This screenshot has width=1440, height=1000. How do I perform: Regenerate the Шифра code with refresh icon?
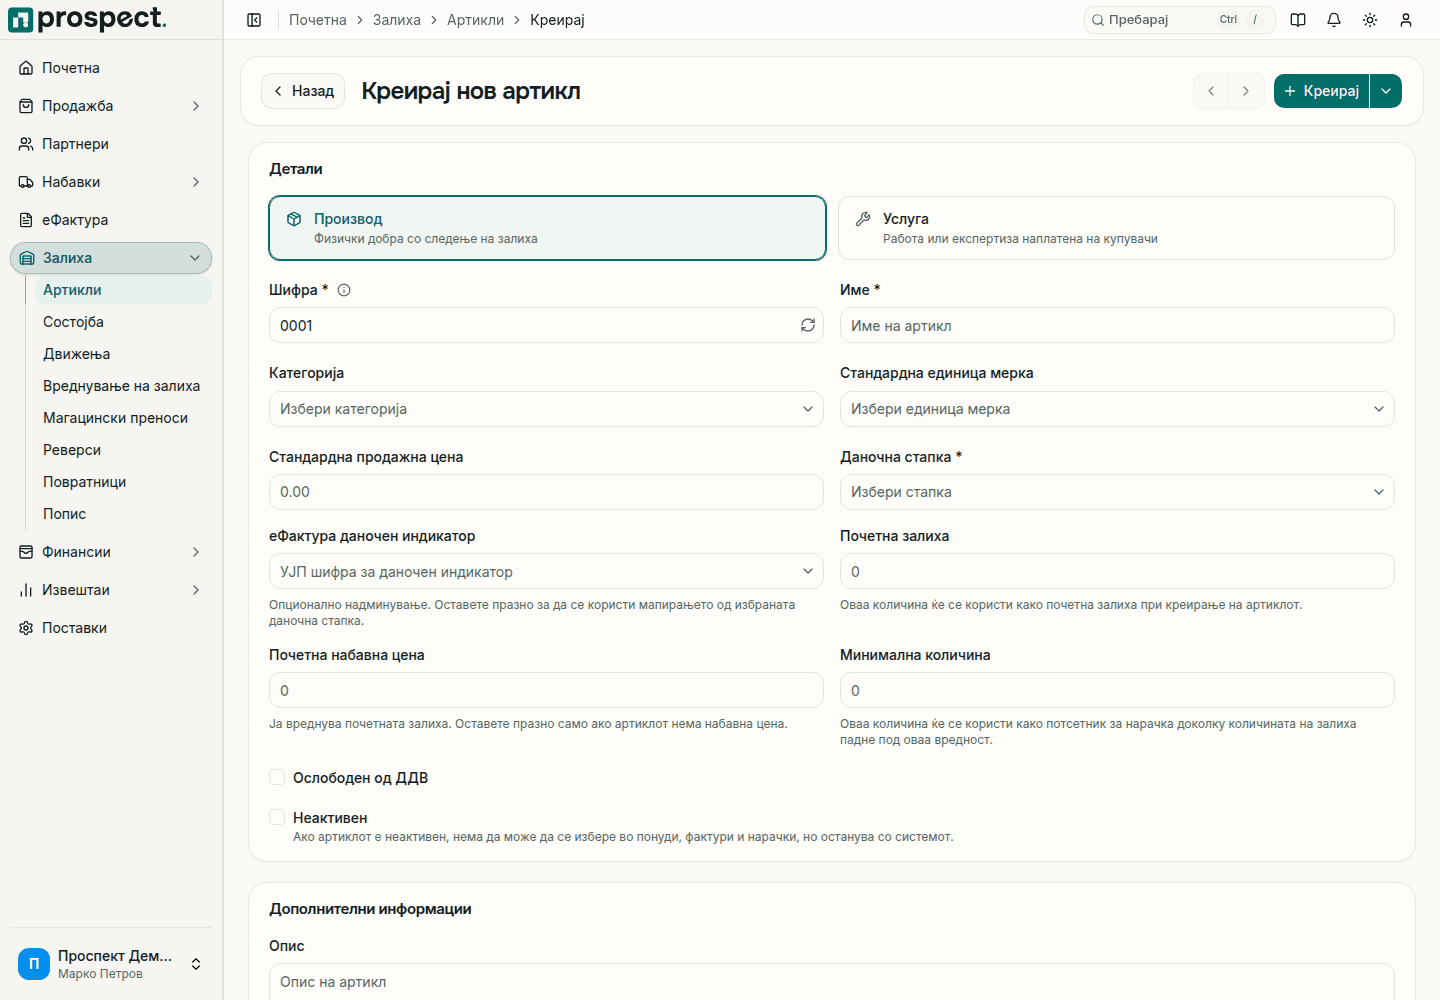coord(808,325)
